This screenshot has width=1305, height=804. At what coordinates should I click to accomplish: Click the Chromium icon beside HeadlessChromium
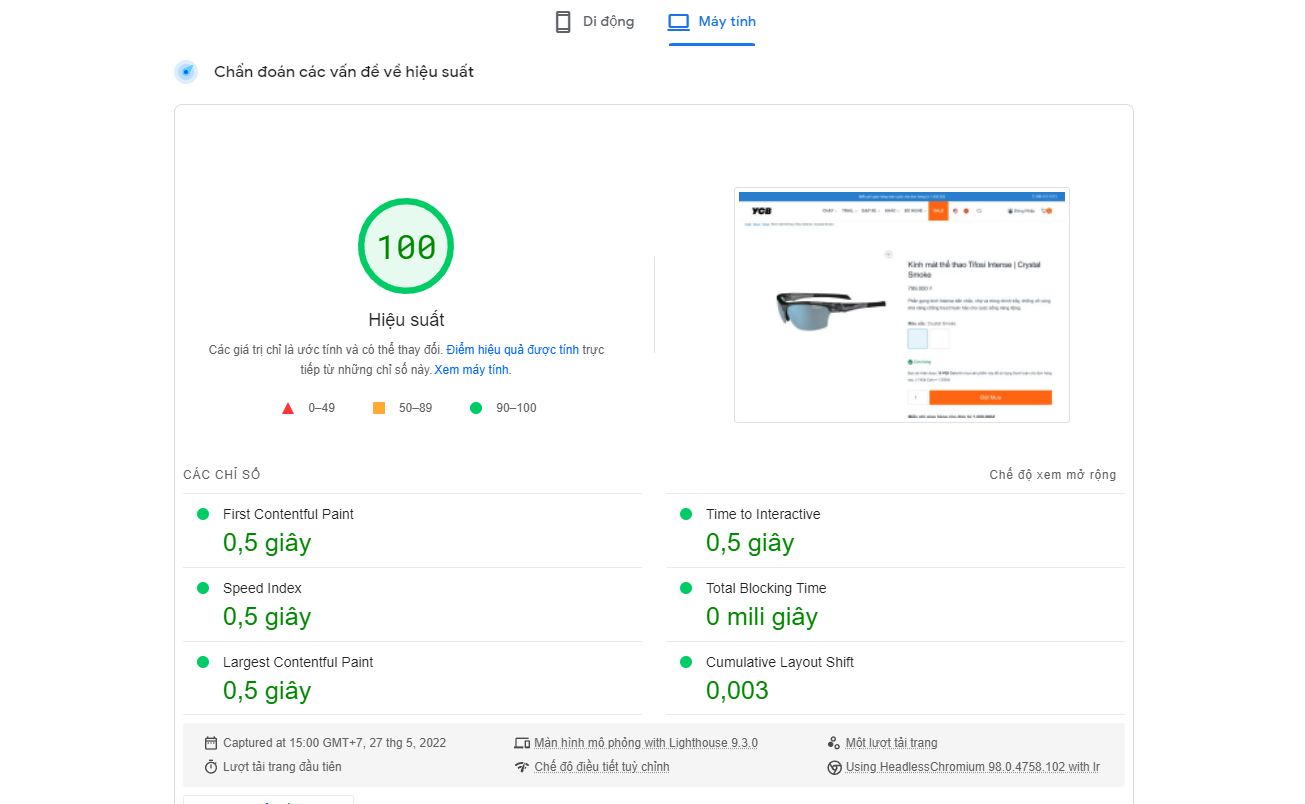(x=834, y=767)
